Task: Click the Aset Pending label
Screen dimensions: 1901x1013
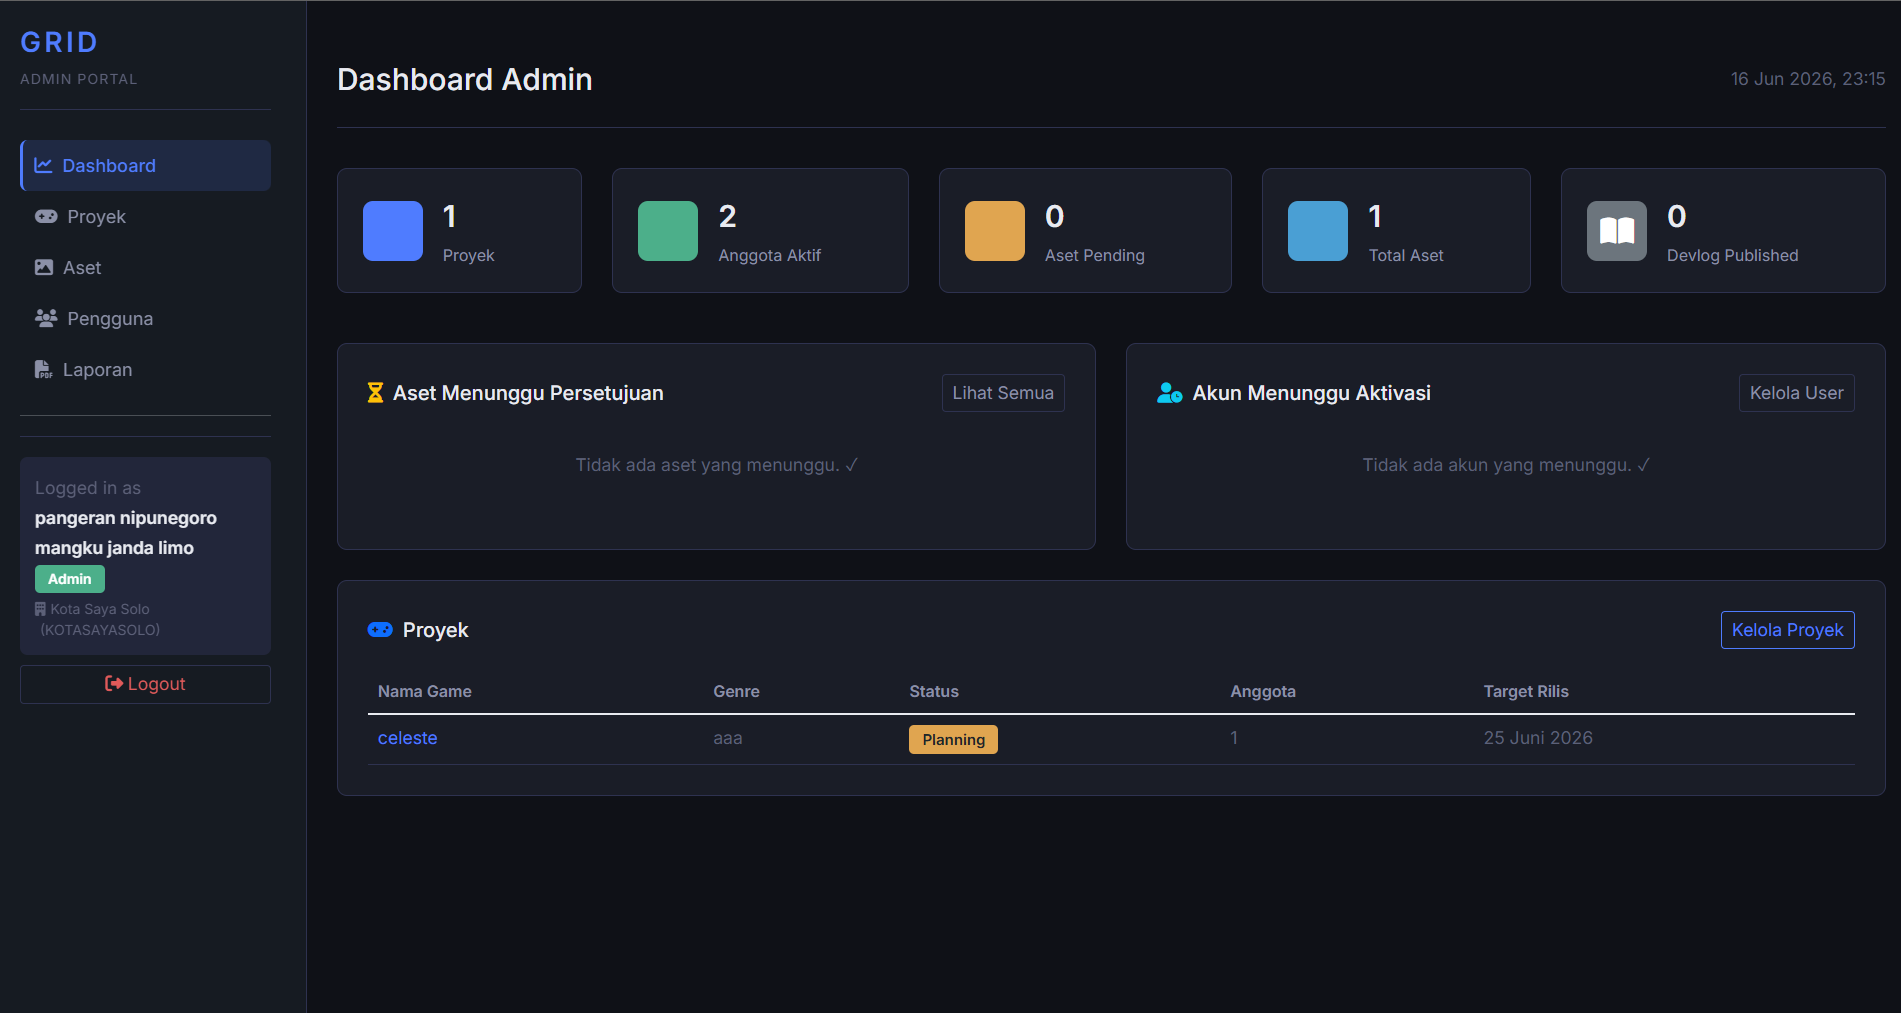Action: (1095, 255)
